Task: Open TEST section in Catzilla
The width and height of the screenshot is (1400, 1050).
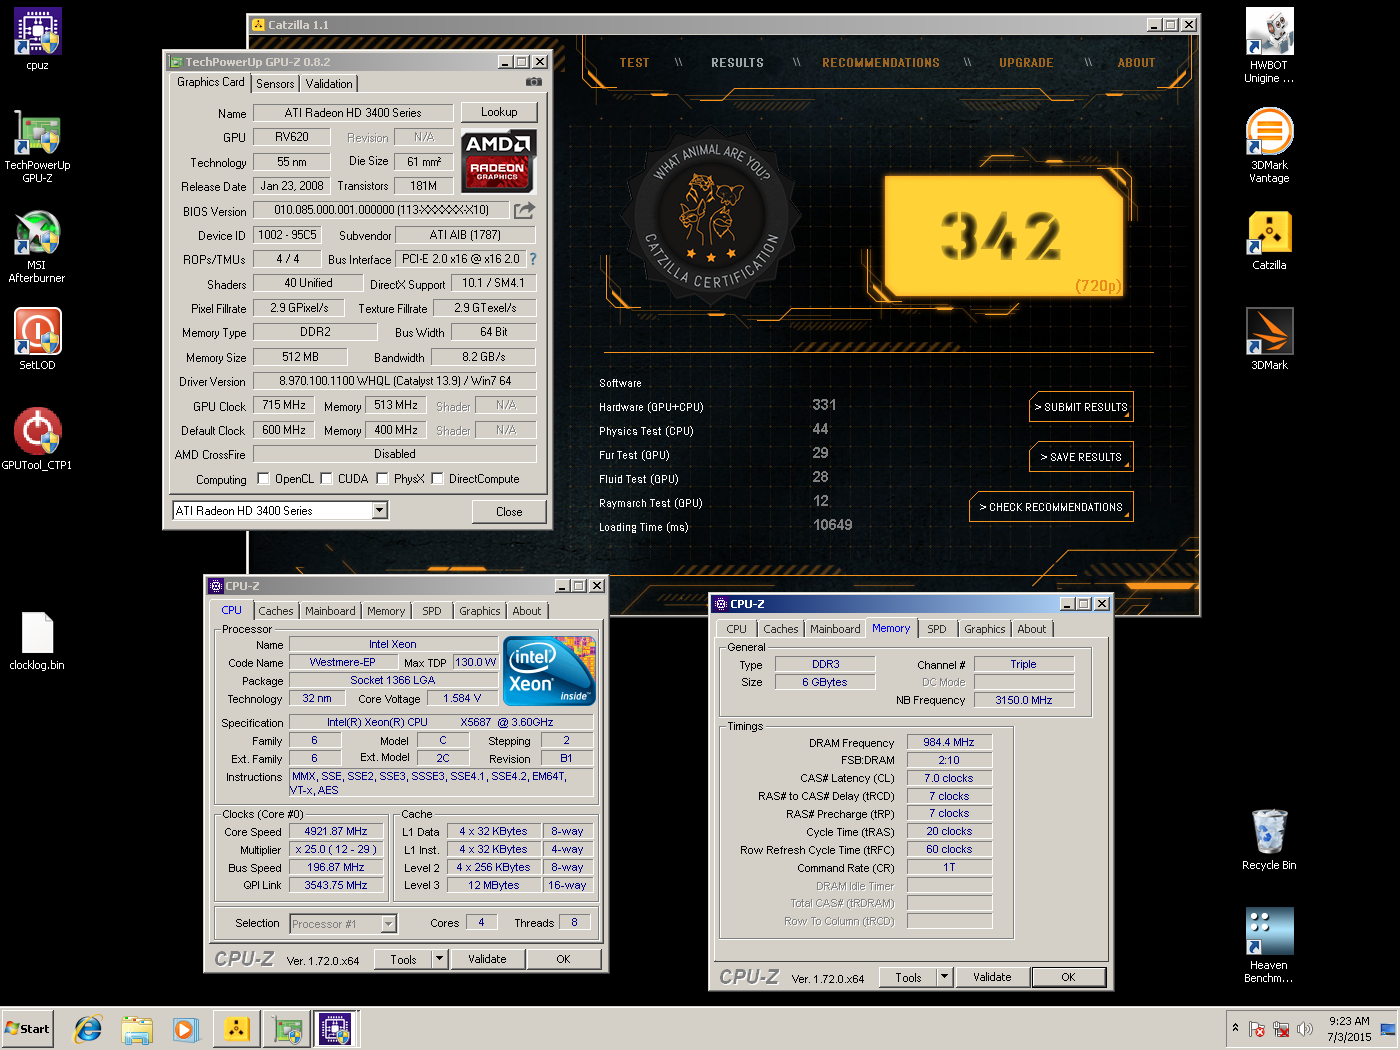Action: (634, 63)
